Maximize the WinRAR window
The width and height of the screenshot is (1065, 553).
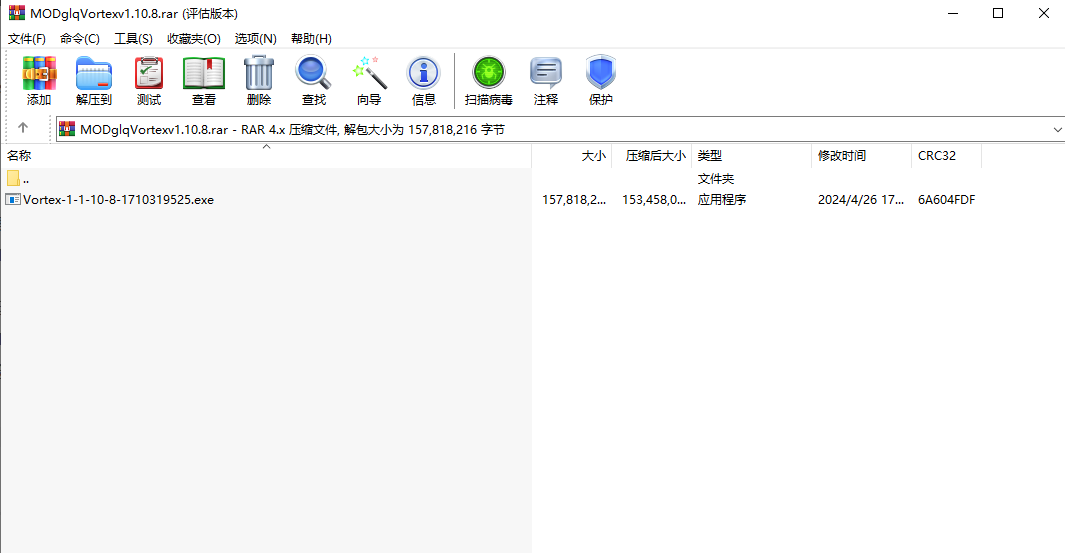(998, 13)
